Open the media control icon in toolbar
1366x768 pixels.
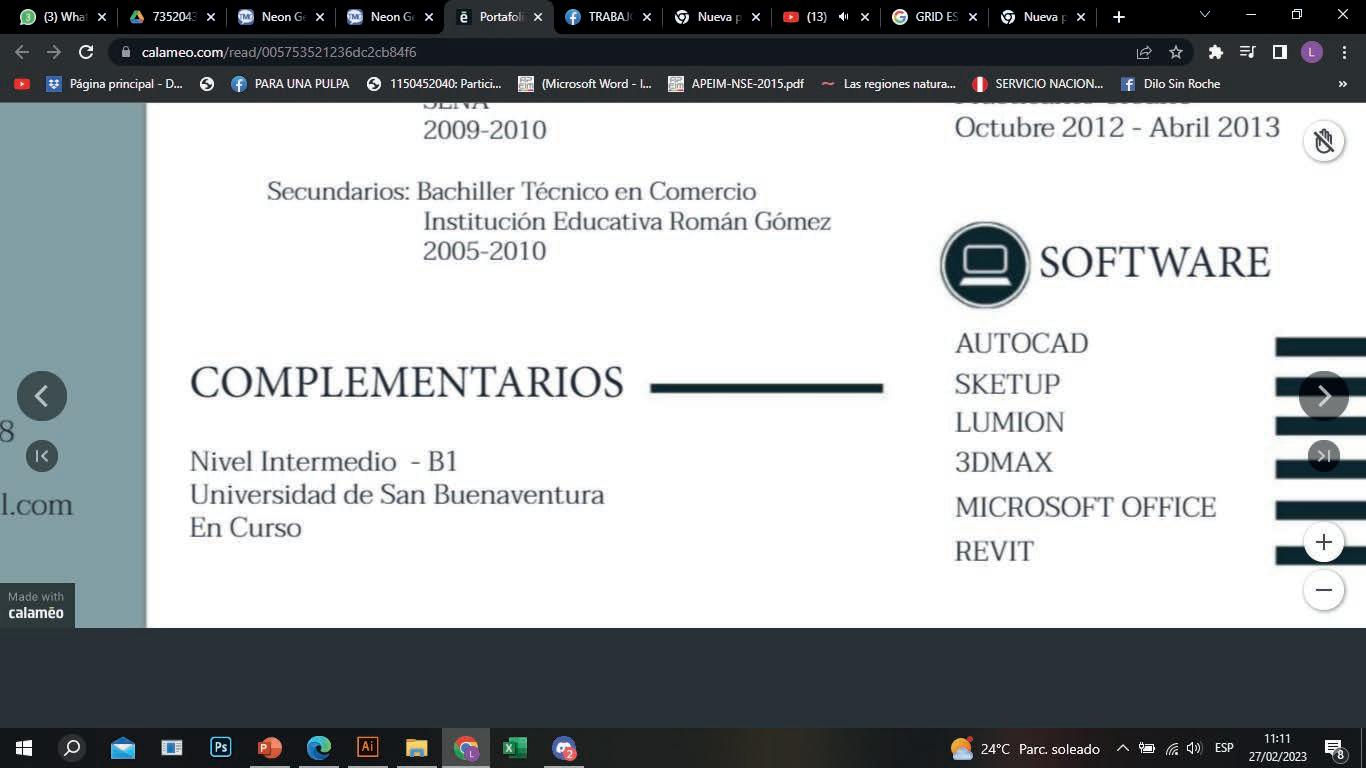pos(1247,52)
